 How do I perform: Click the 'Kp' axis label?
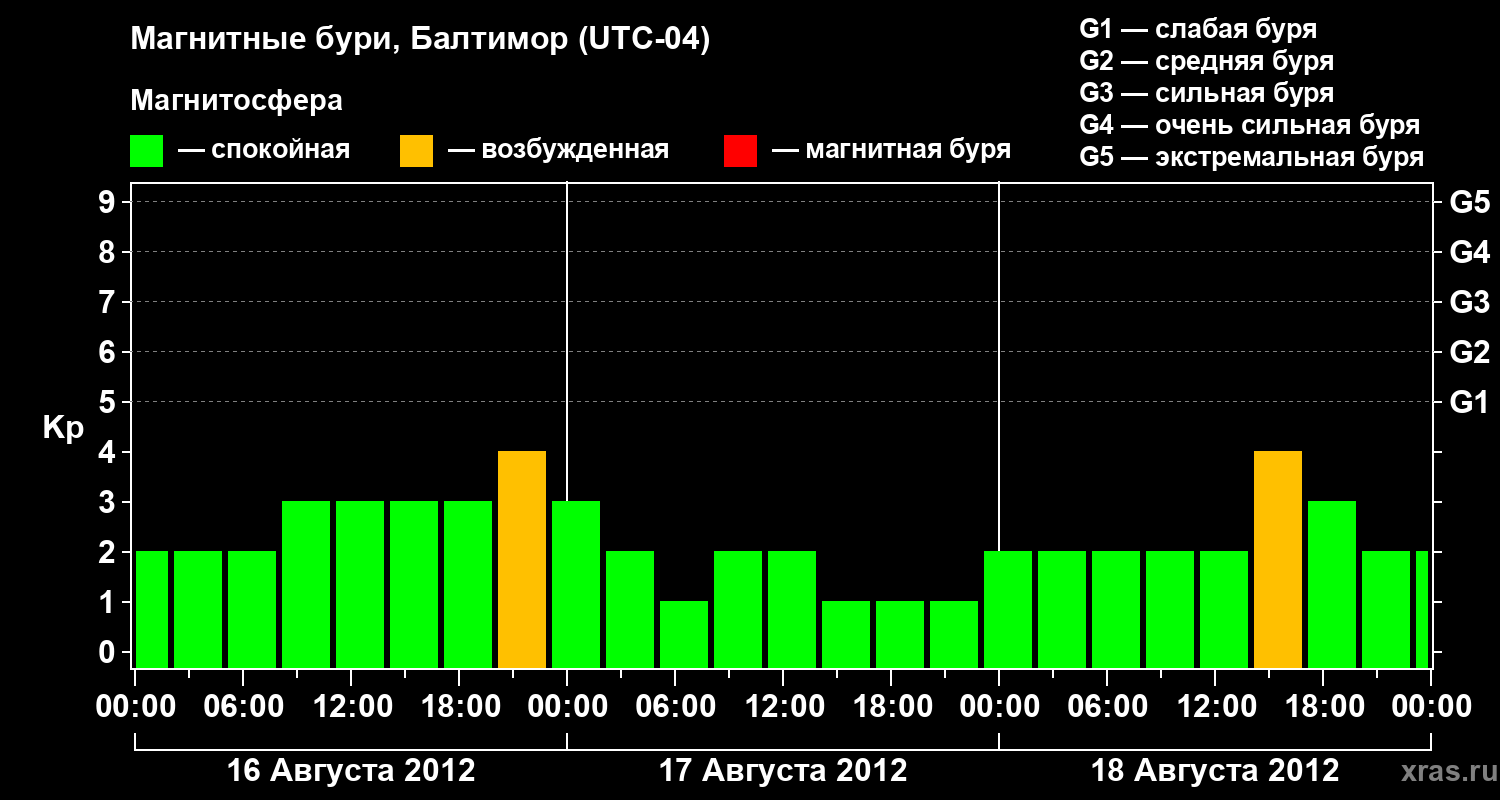pyautogui.click(x=63, y=428)
